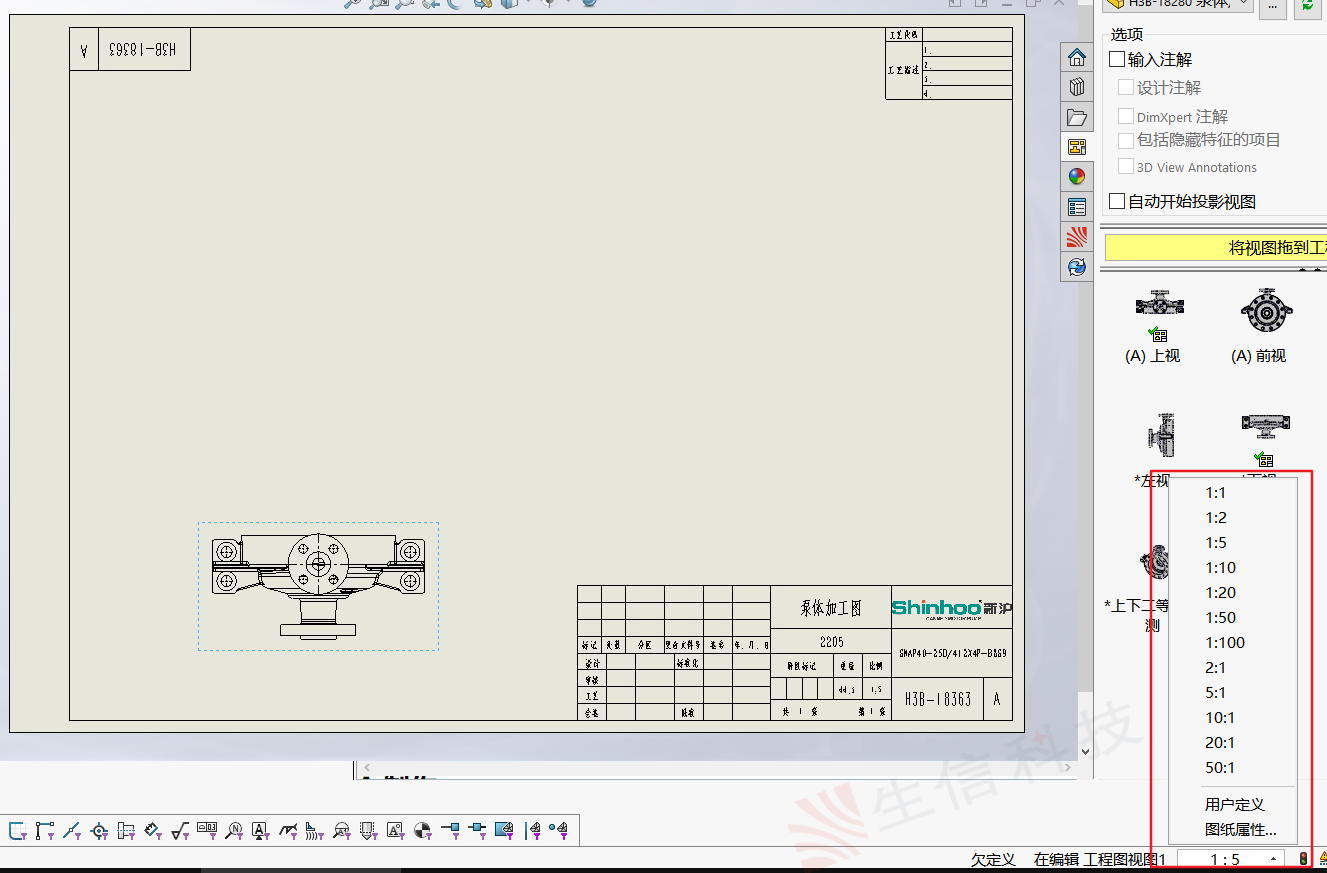Select 用户定义 custom scale entry
The width and height of the screenshot is (1327, 873).
point(1234,804)
